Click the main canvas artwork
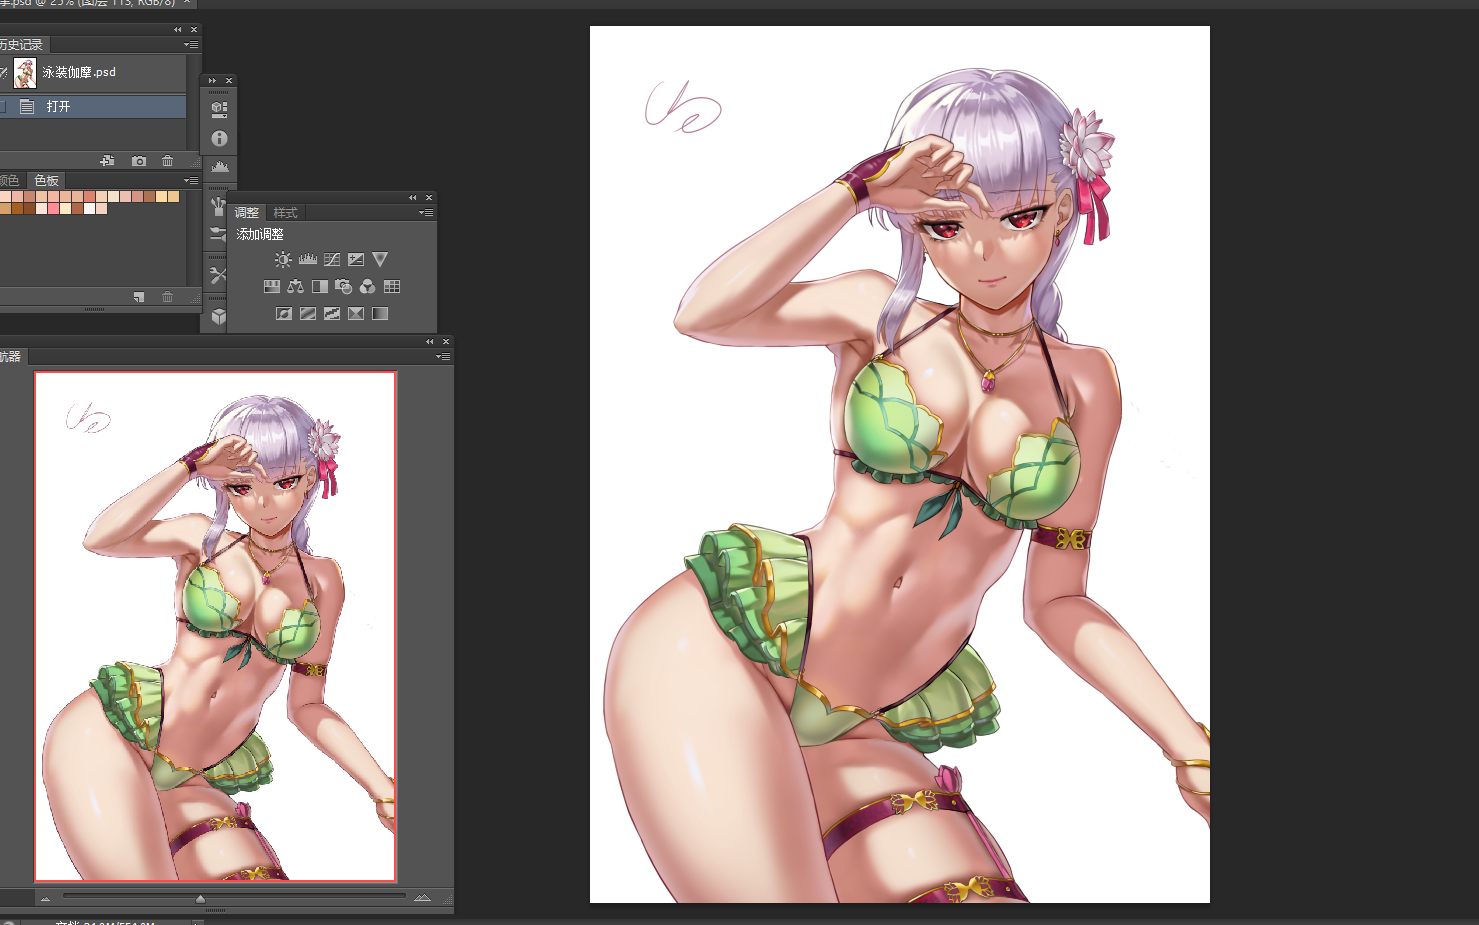Viewport: 1479px width, 925px height. 900,464
